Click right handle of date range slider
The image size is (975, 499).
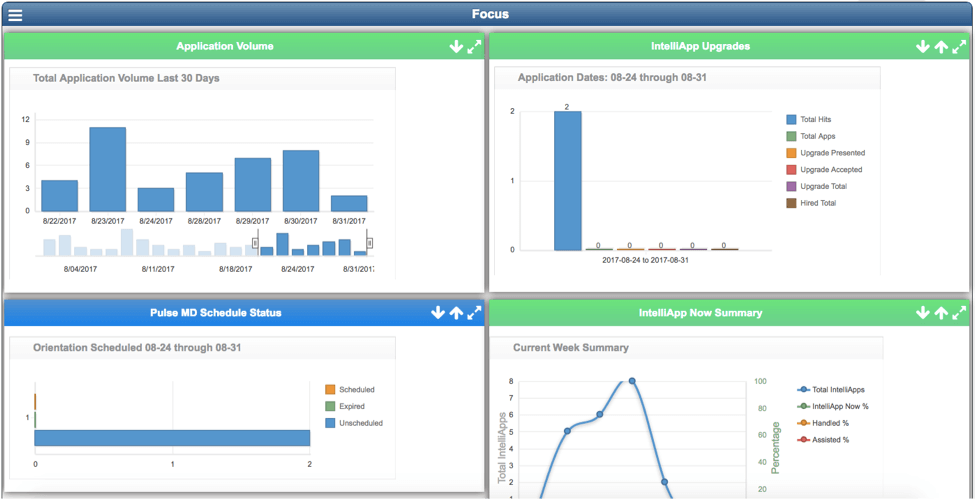coord(370,243)
